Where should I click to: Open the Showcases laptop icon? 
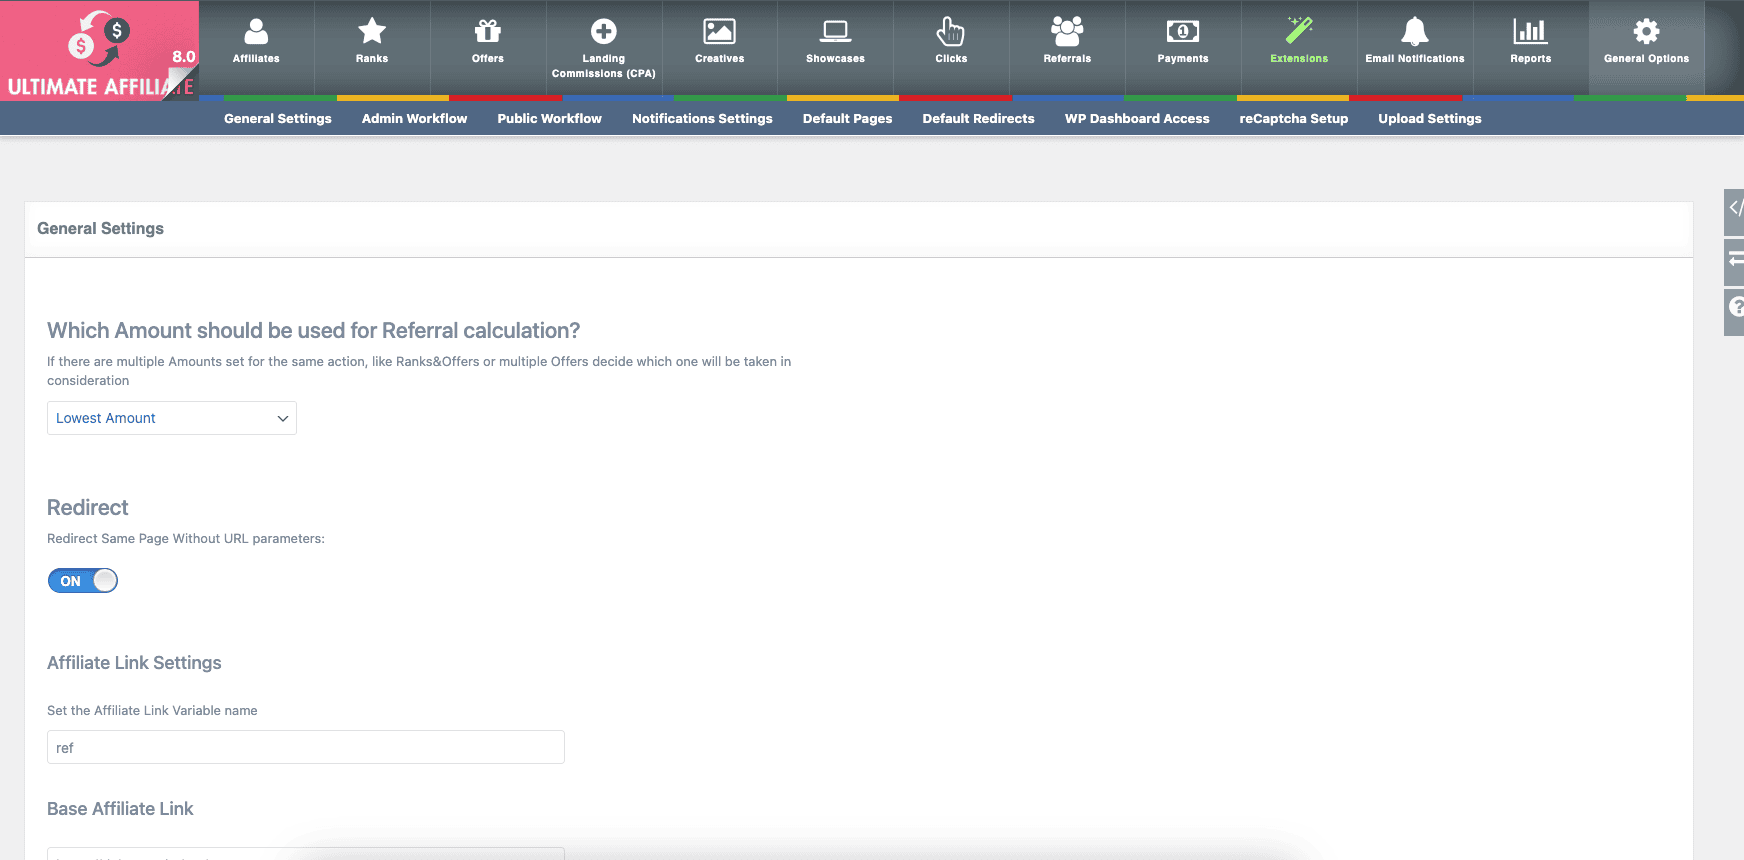click(x=836, y=32)
